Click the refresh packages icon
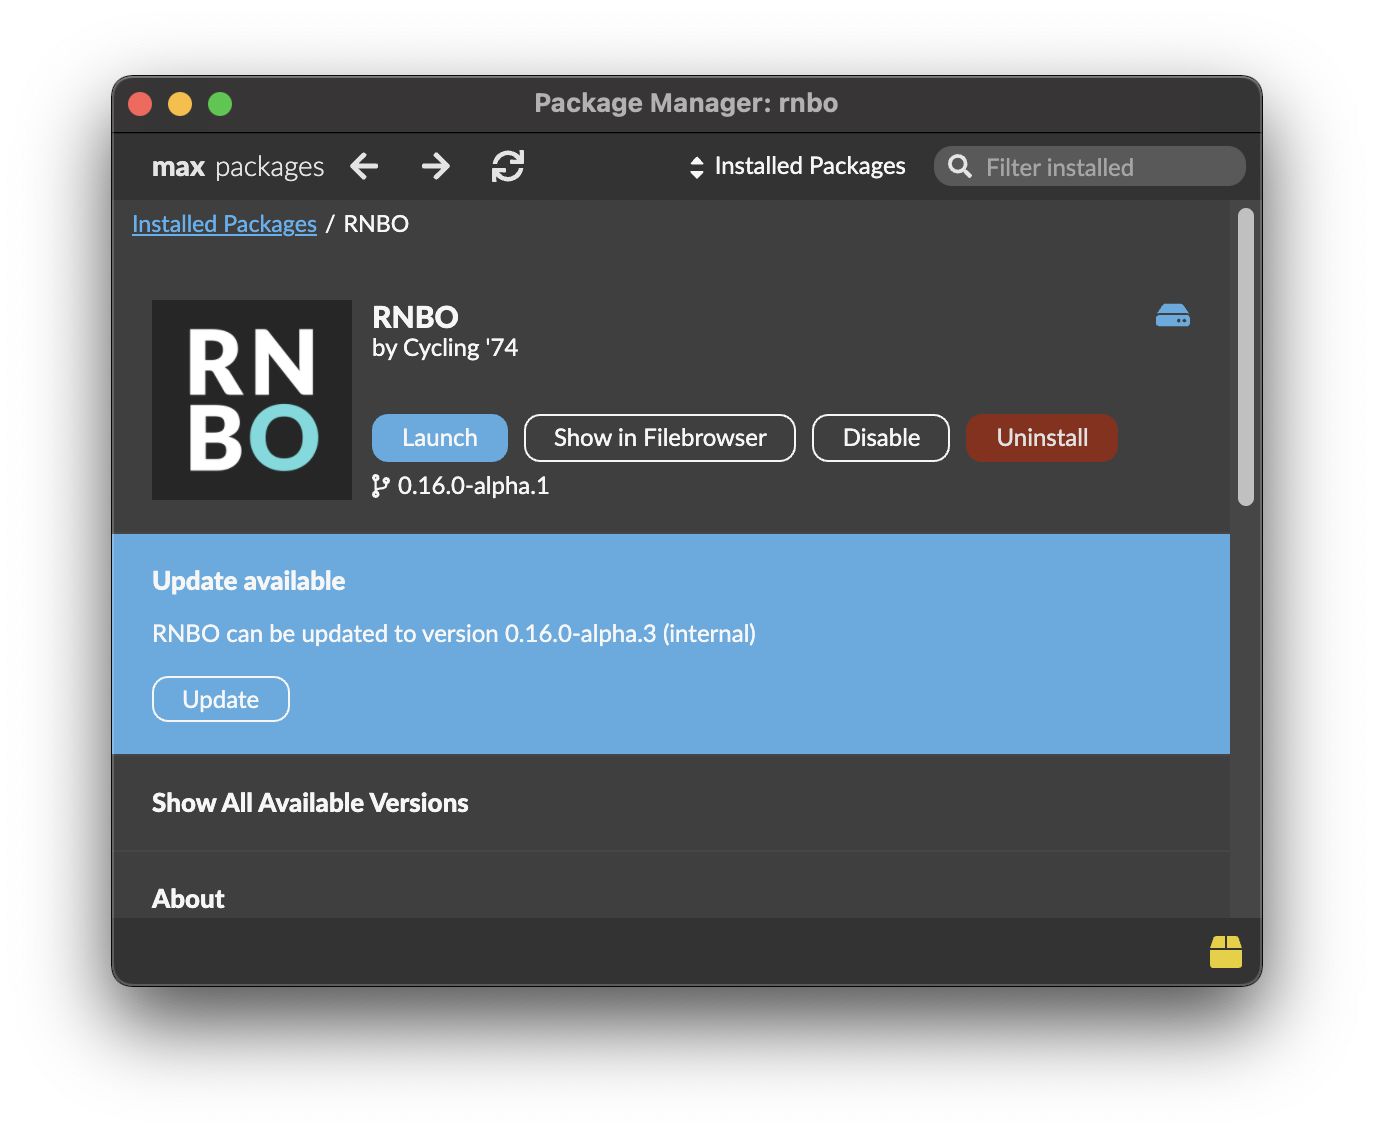Screen dimensions: 1374x1134 coord(508,166)
